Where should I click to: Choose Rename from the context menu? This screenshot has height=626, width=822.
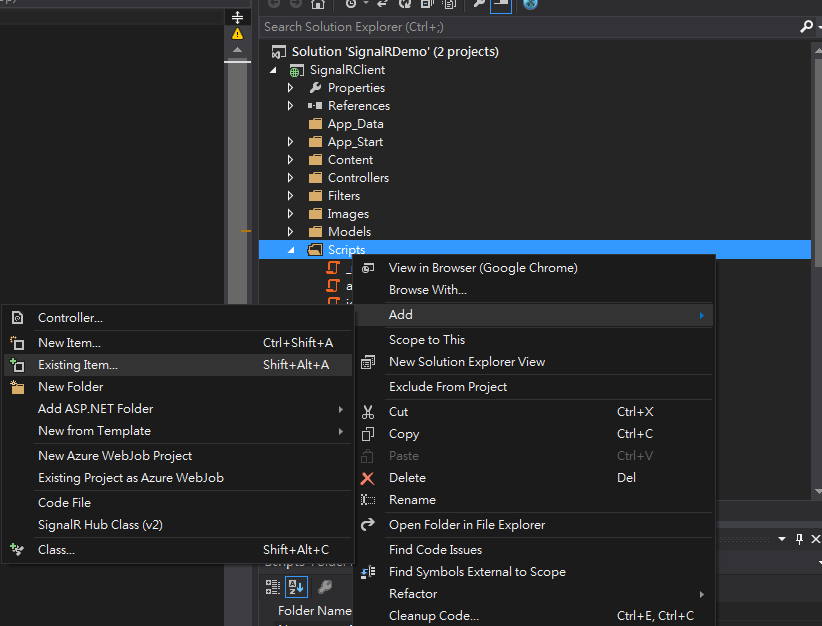[534, 500]
